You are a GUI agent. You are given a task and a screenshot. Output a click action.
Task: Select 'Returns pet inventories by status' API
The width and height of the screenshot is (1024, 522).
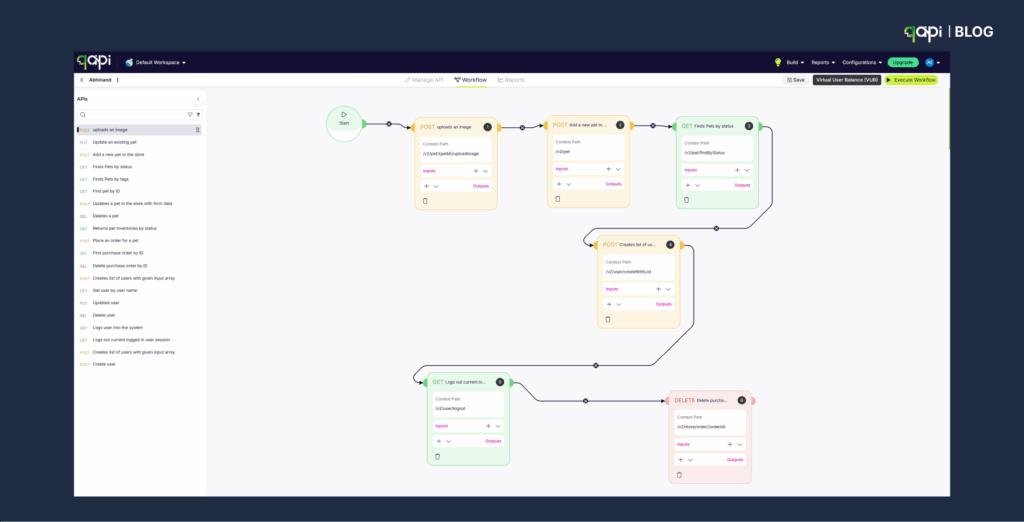[x=125, y=229]
